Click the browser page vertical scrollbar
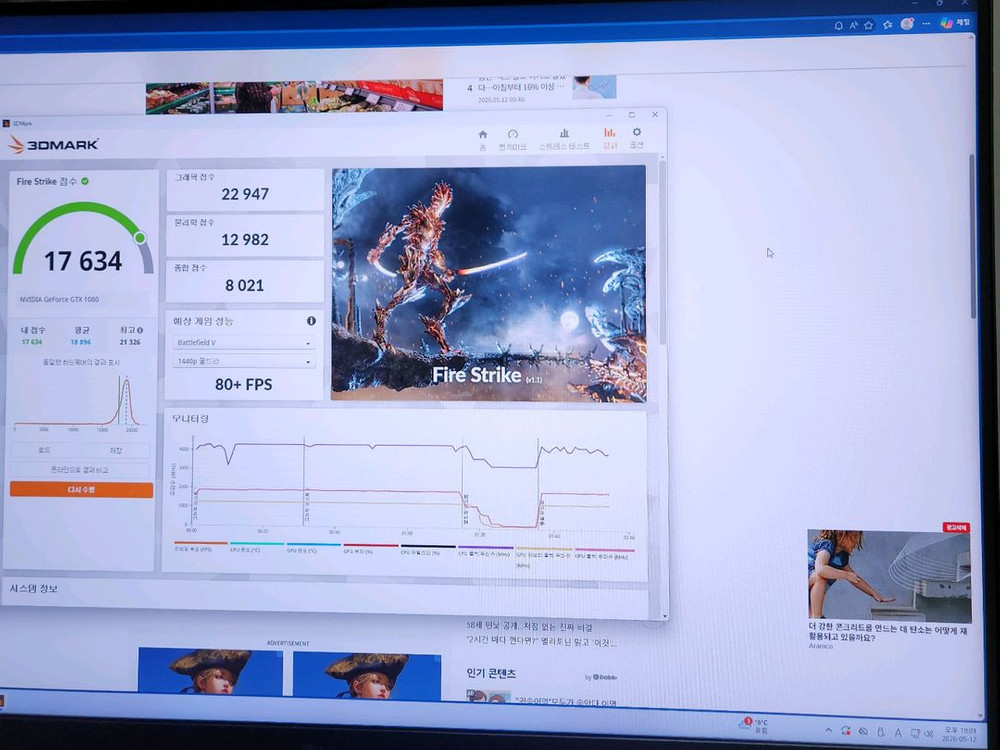 (x=973, y=236)
